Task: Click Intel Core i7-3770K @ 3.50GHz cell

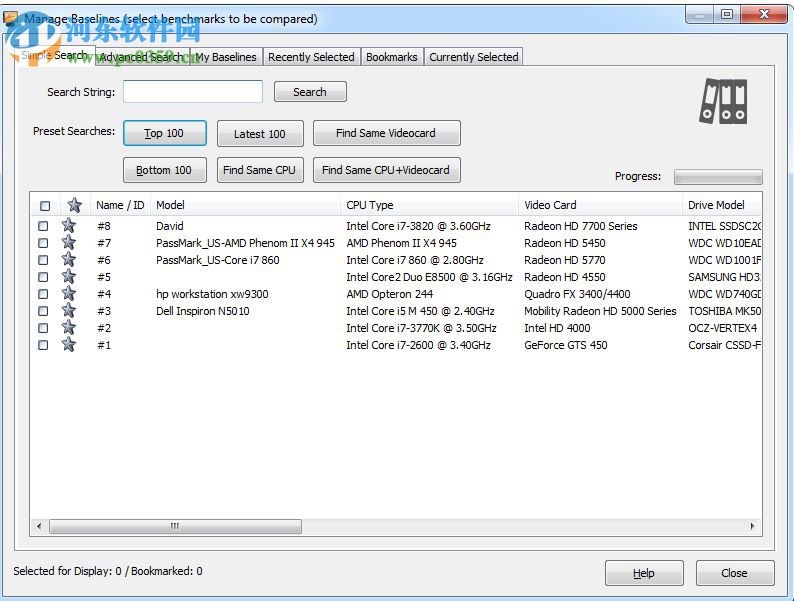Action: tap(421, 328)
